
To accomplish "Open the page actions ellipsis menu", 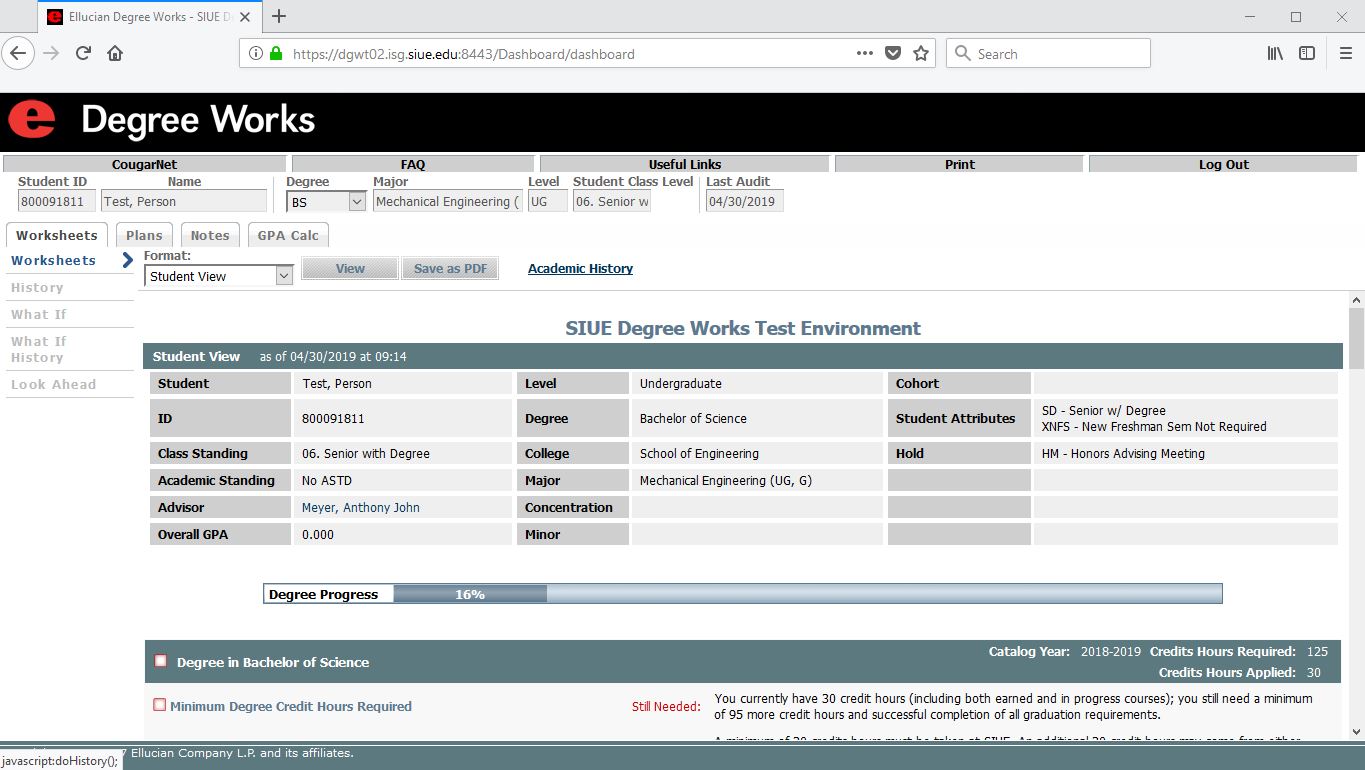I will (x=865, y=54).
